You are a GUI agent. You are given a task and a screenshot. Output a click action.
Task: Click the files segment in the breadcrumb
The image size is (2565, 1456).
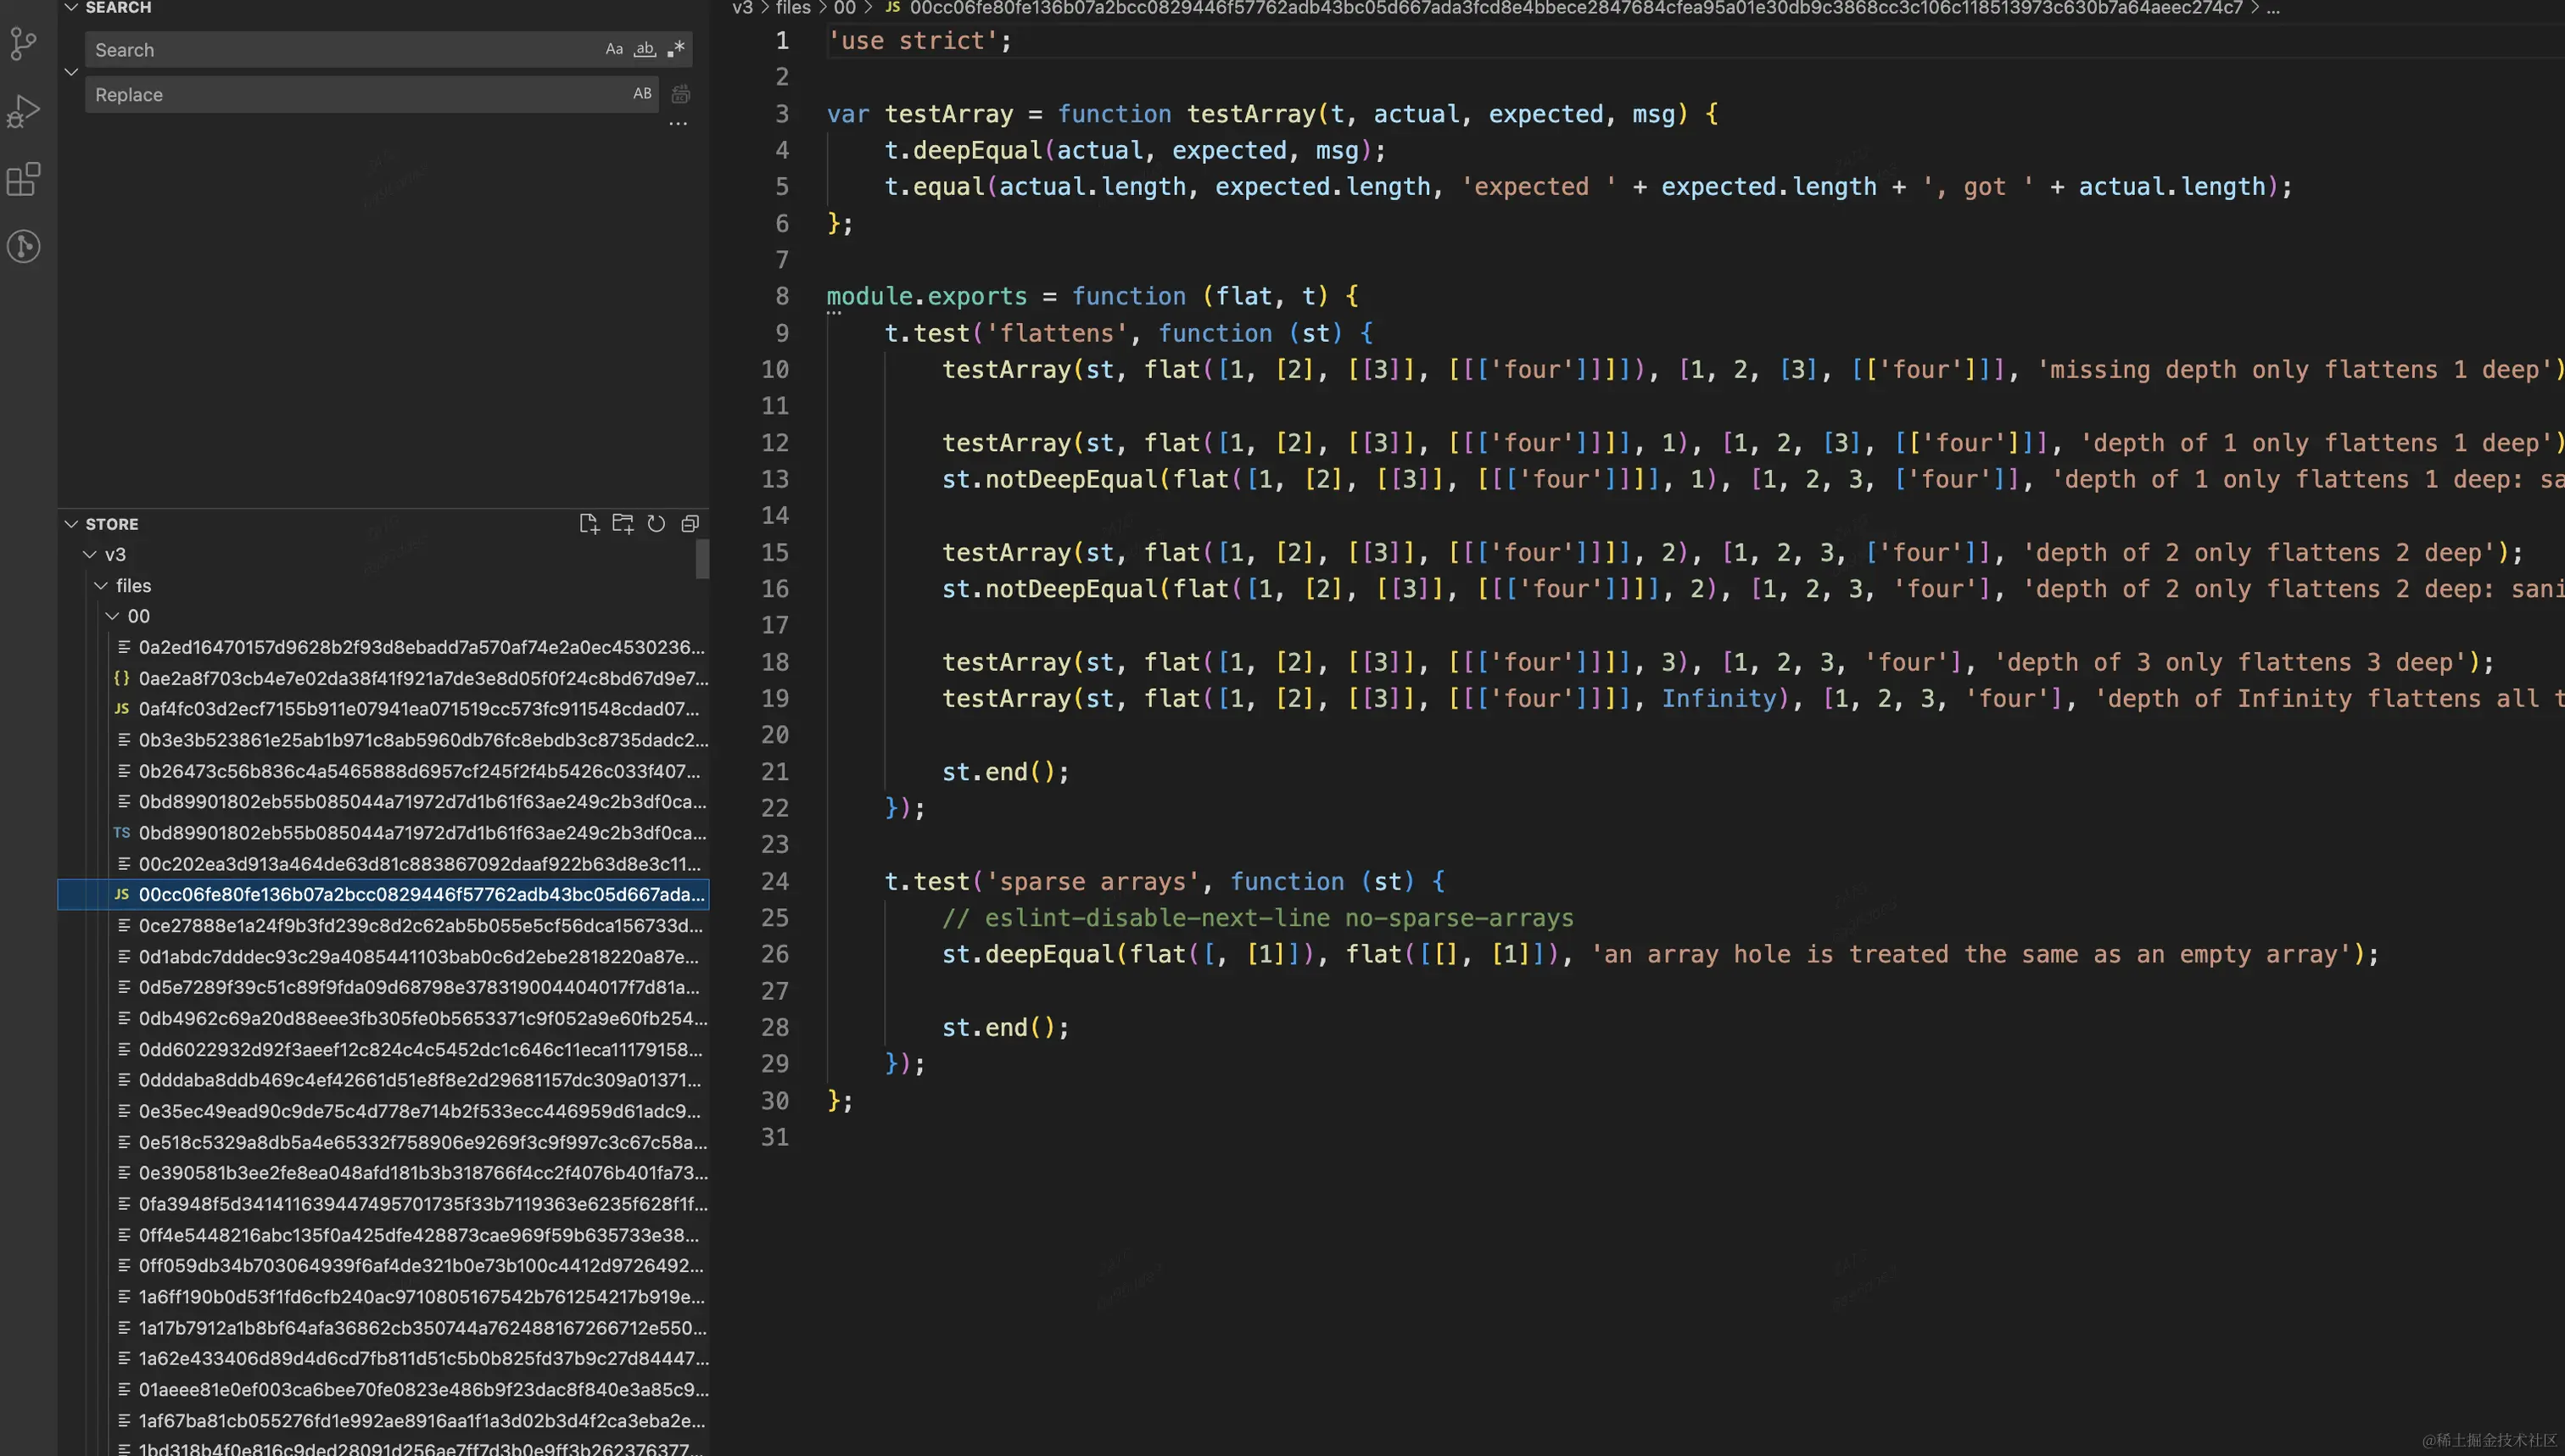point(793,8)
